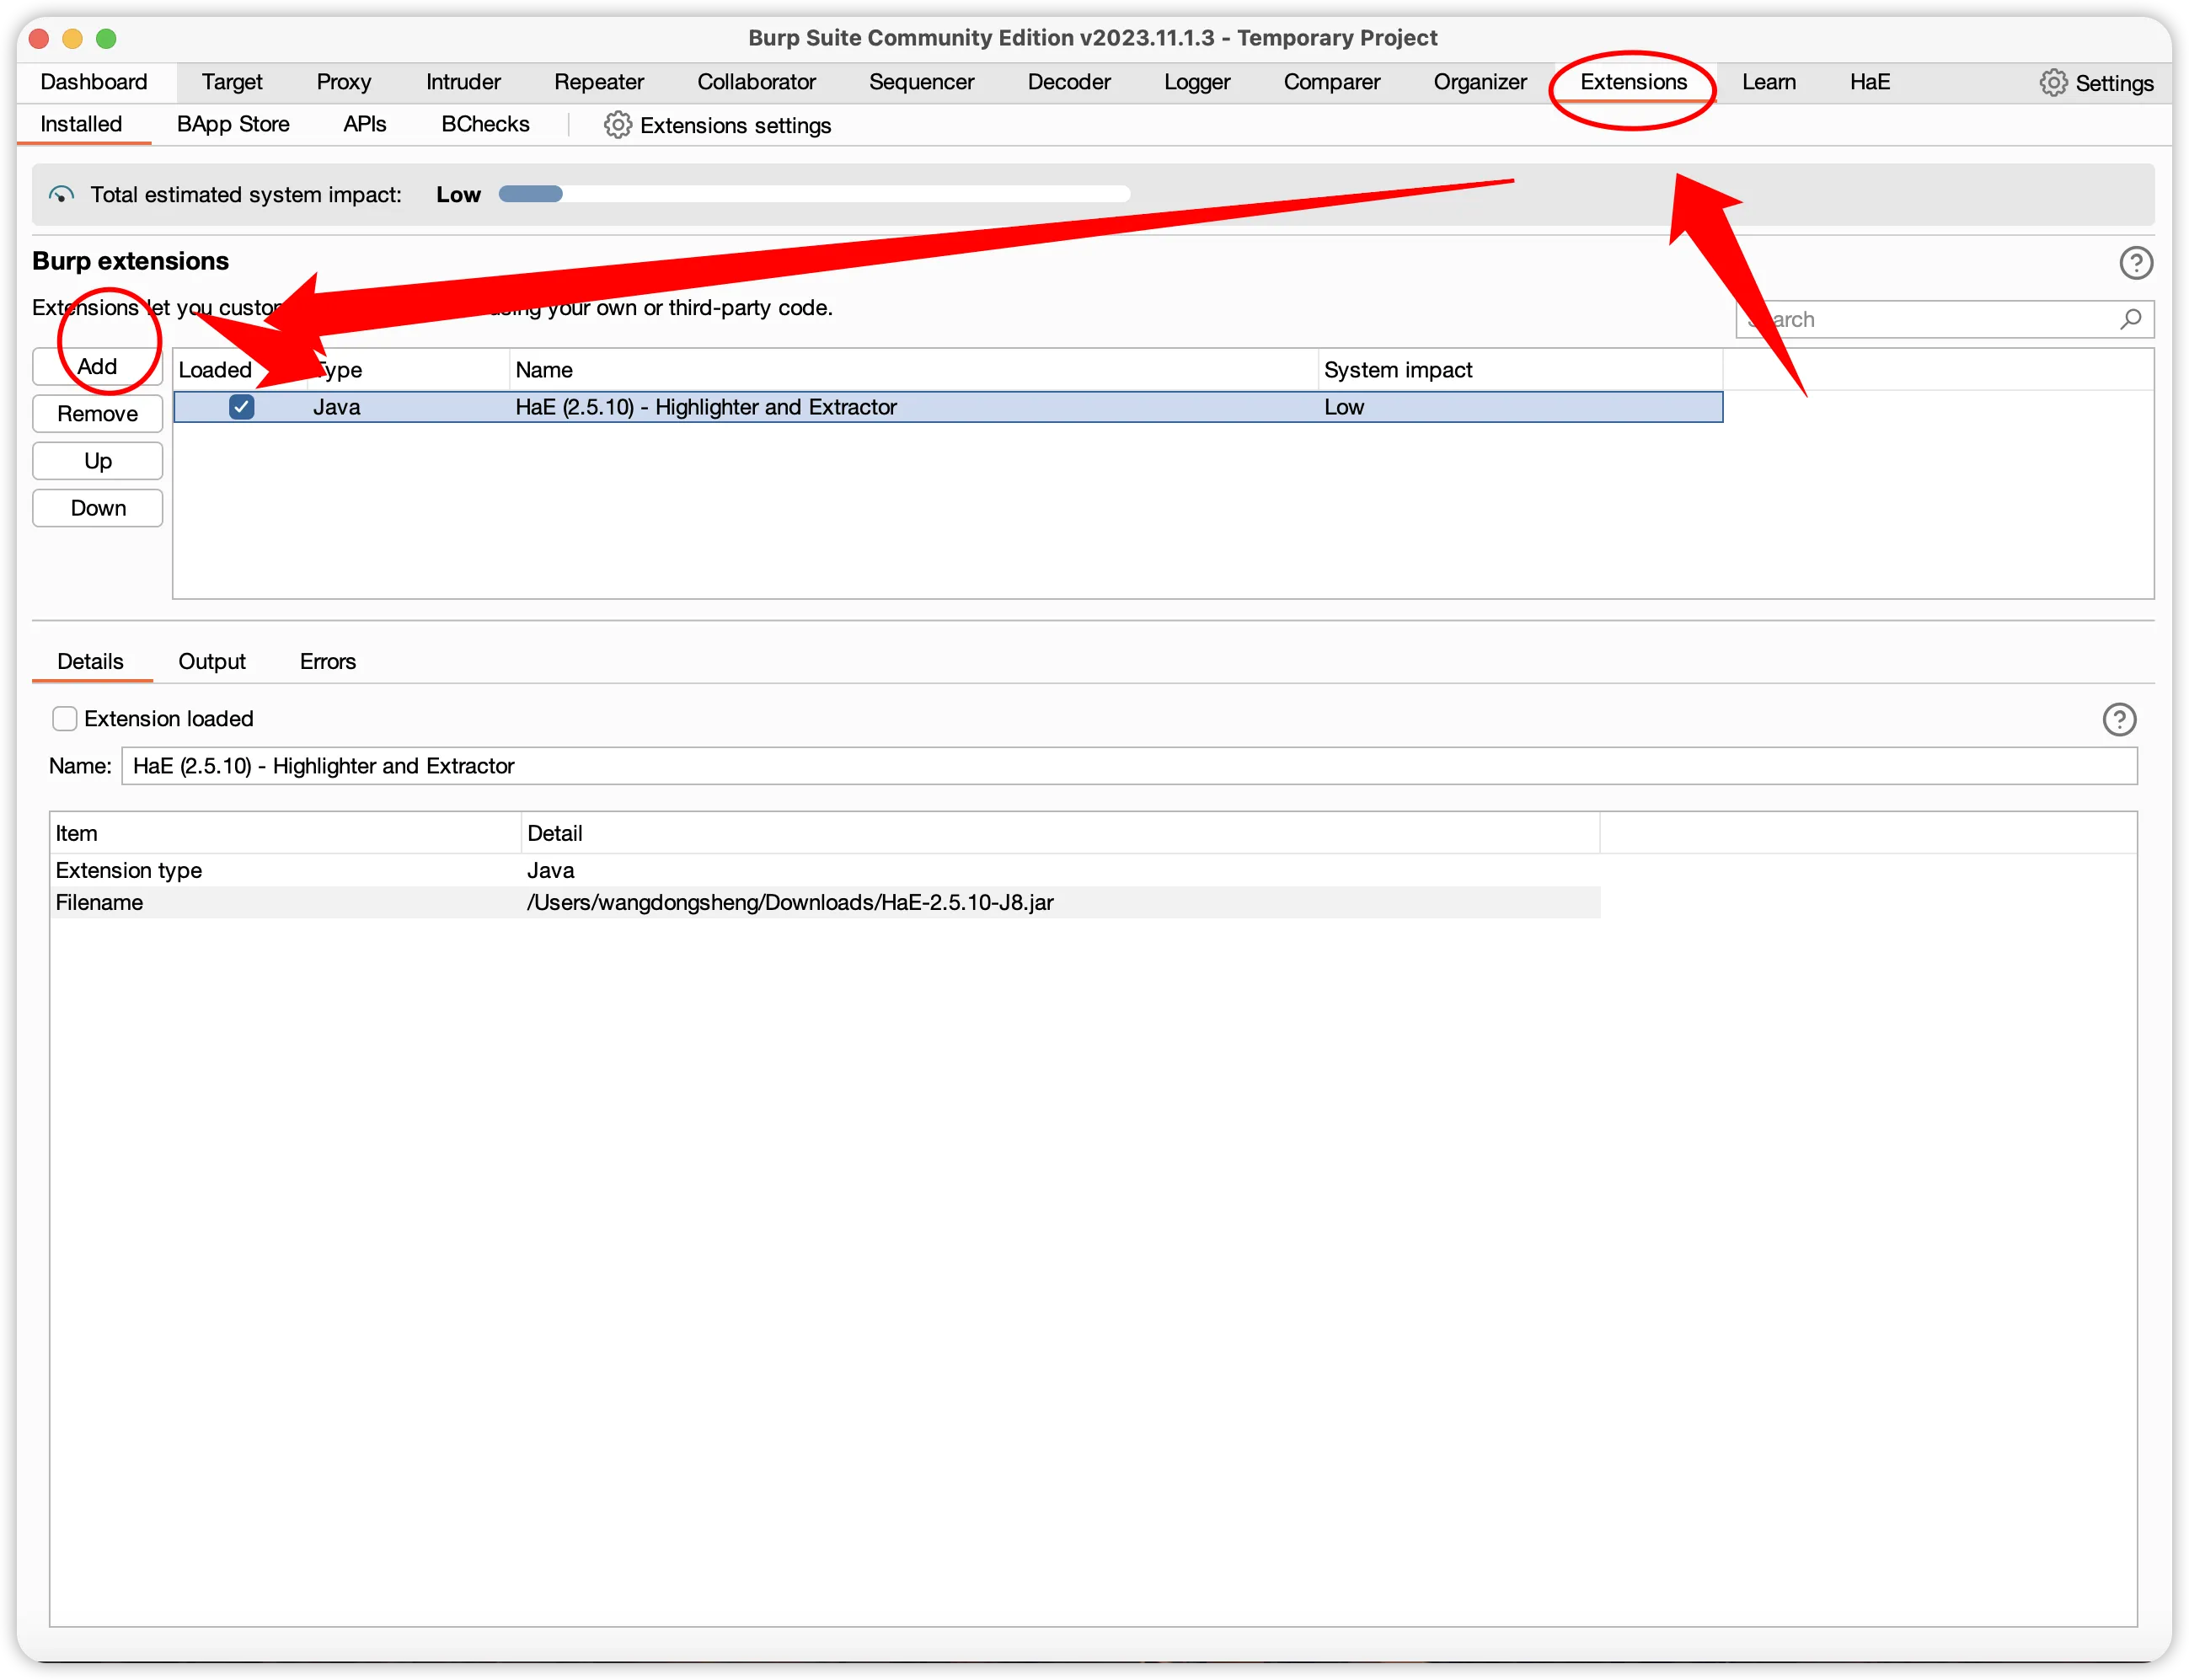Viewport: 2189px width, 1680px height.
Task: Open the Dashboard tab
Action: pos(94,82)
